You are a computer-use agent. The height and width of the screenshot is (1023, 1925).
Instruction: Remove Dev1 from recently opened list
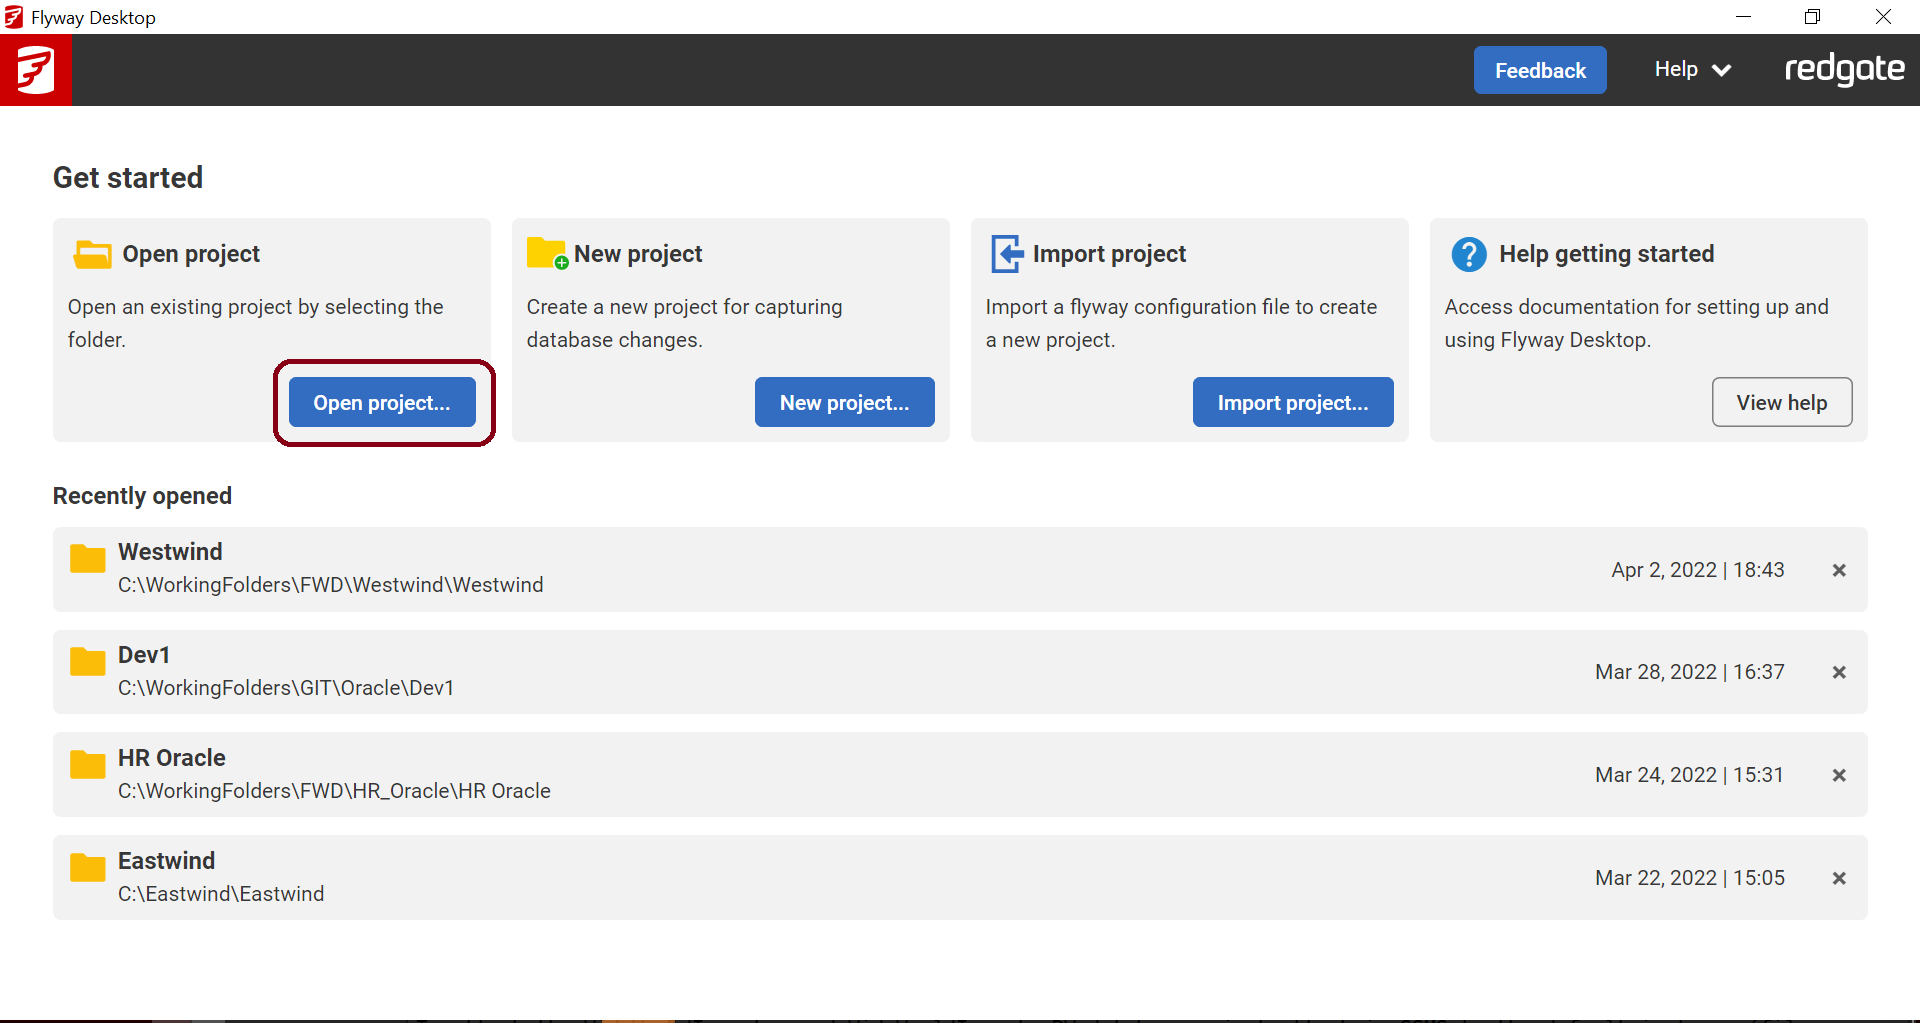pyautogui.click(x=1839, y=672)
